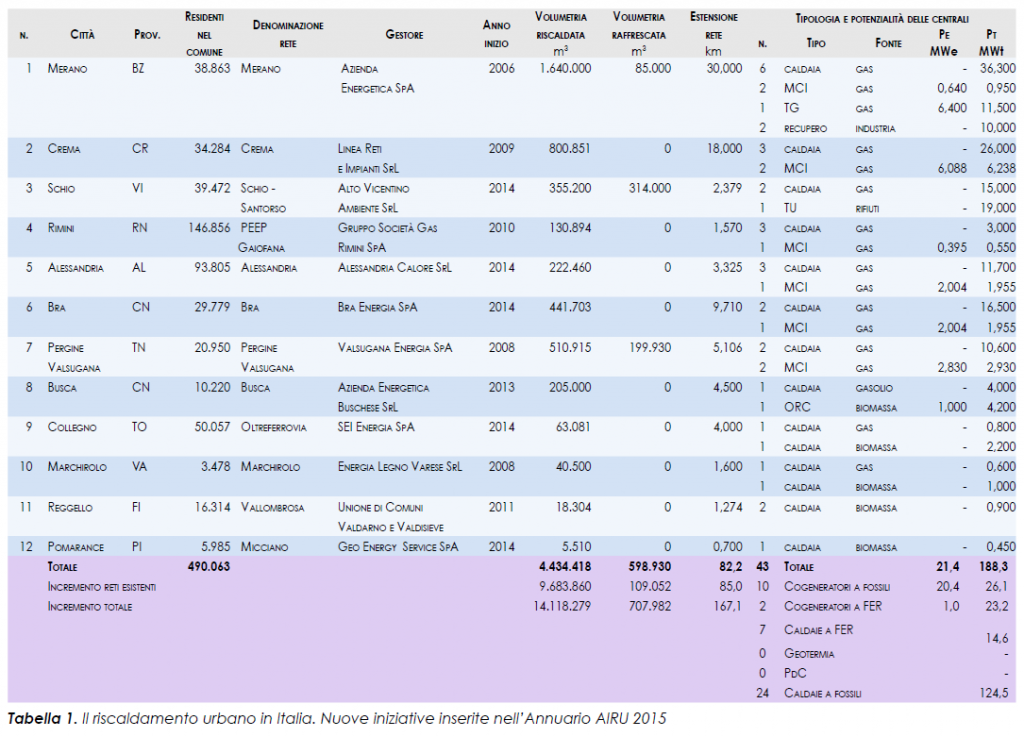Click the "Fonte" column header
The width and height of the screenshot is (1024, 737).
pyautogui.click(x=888, y=43)
